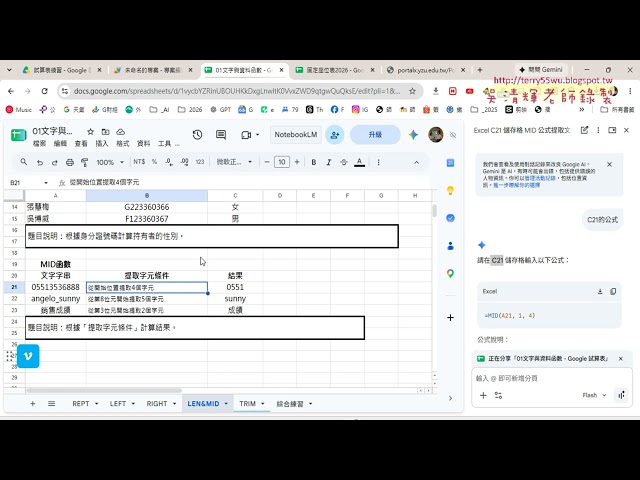
Task: Open Google Keep in side panel
Action: coord(450,191)
